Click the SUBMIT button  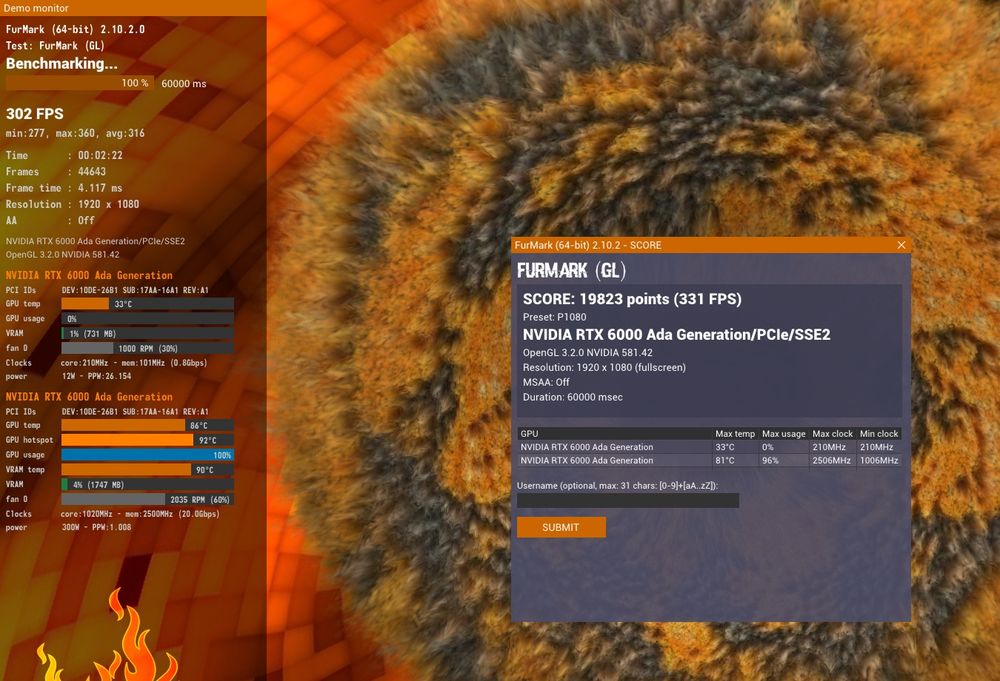561,527
